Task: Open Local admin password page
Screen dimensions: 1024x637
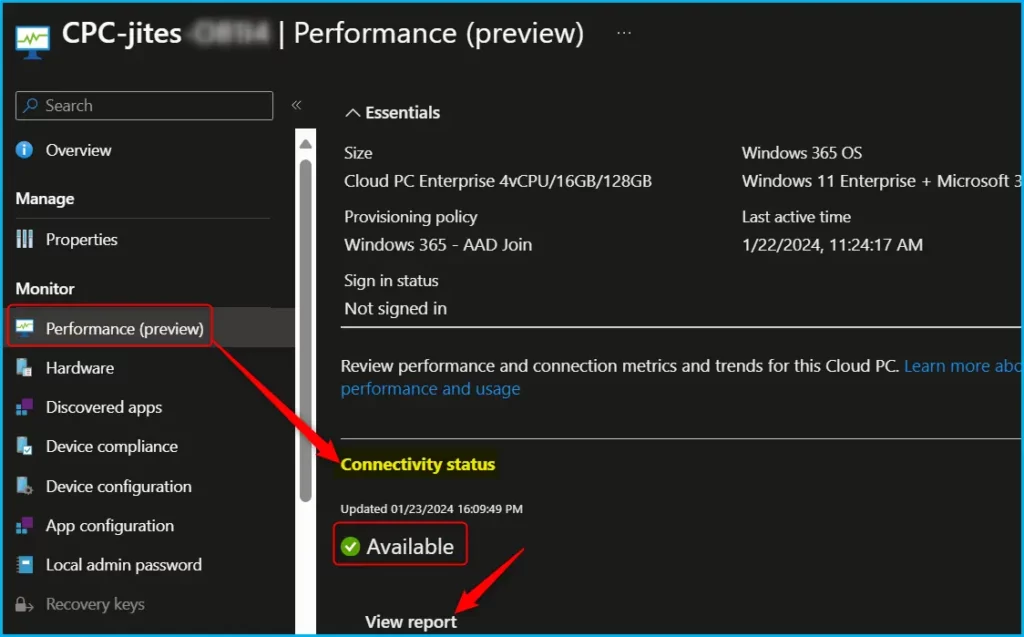Action: (x=123, y=564)
